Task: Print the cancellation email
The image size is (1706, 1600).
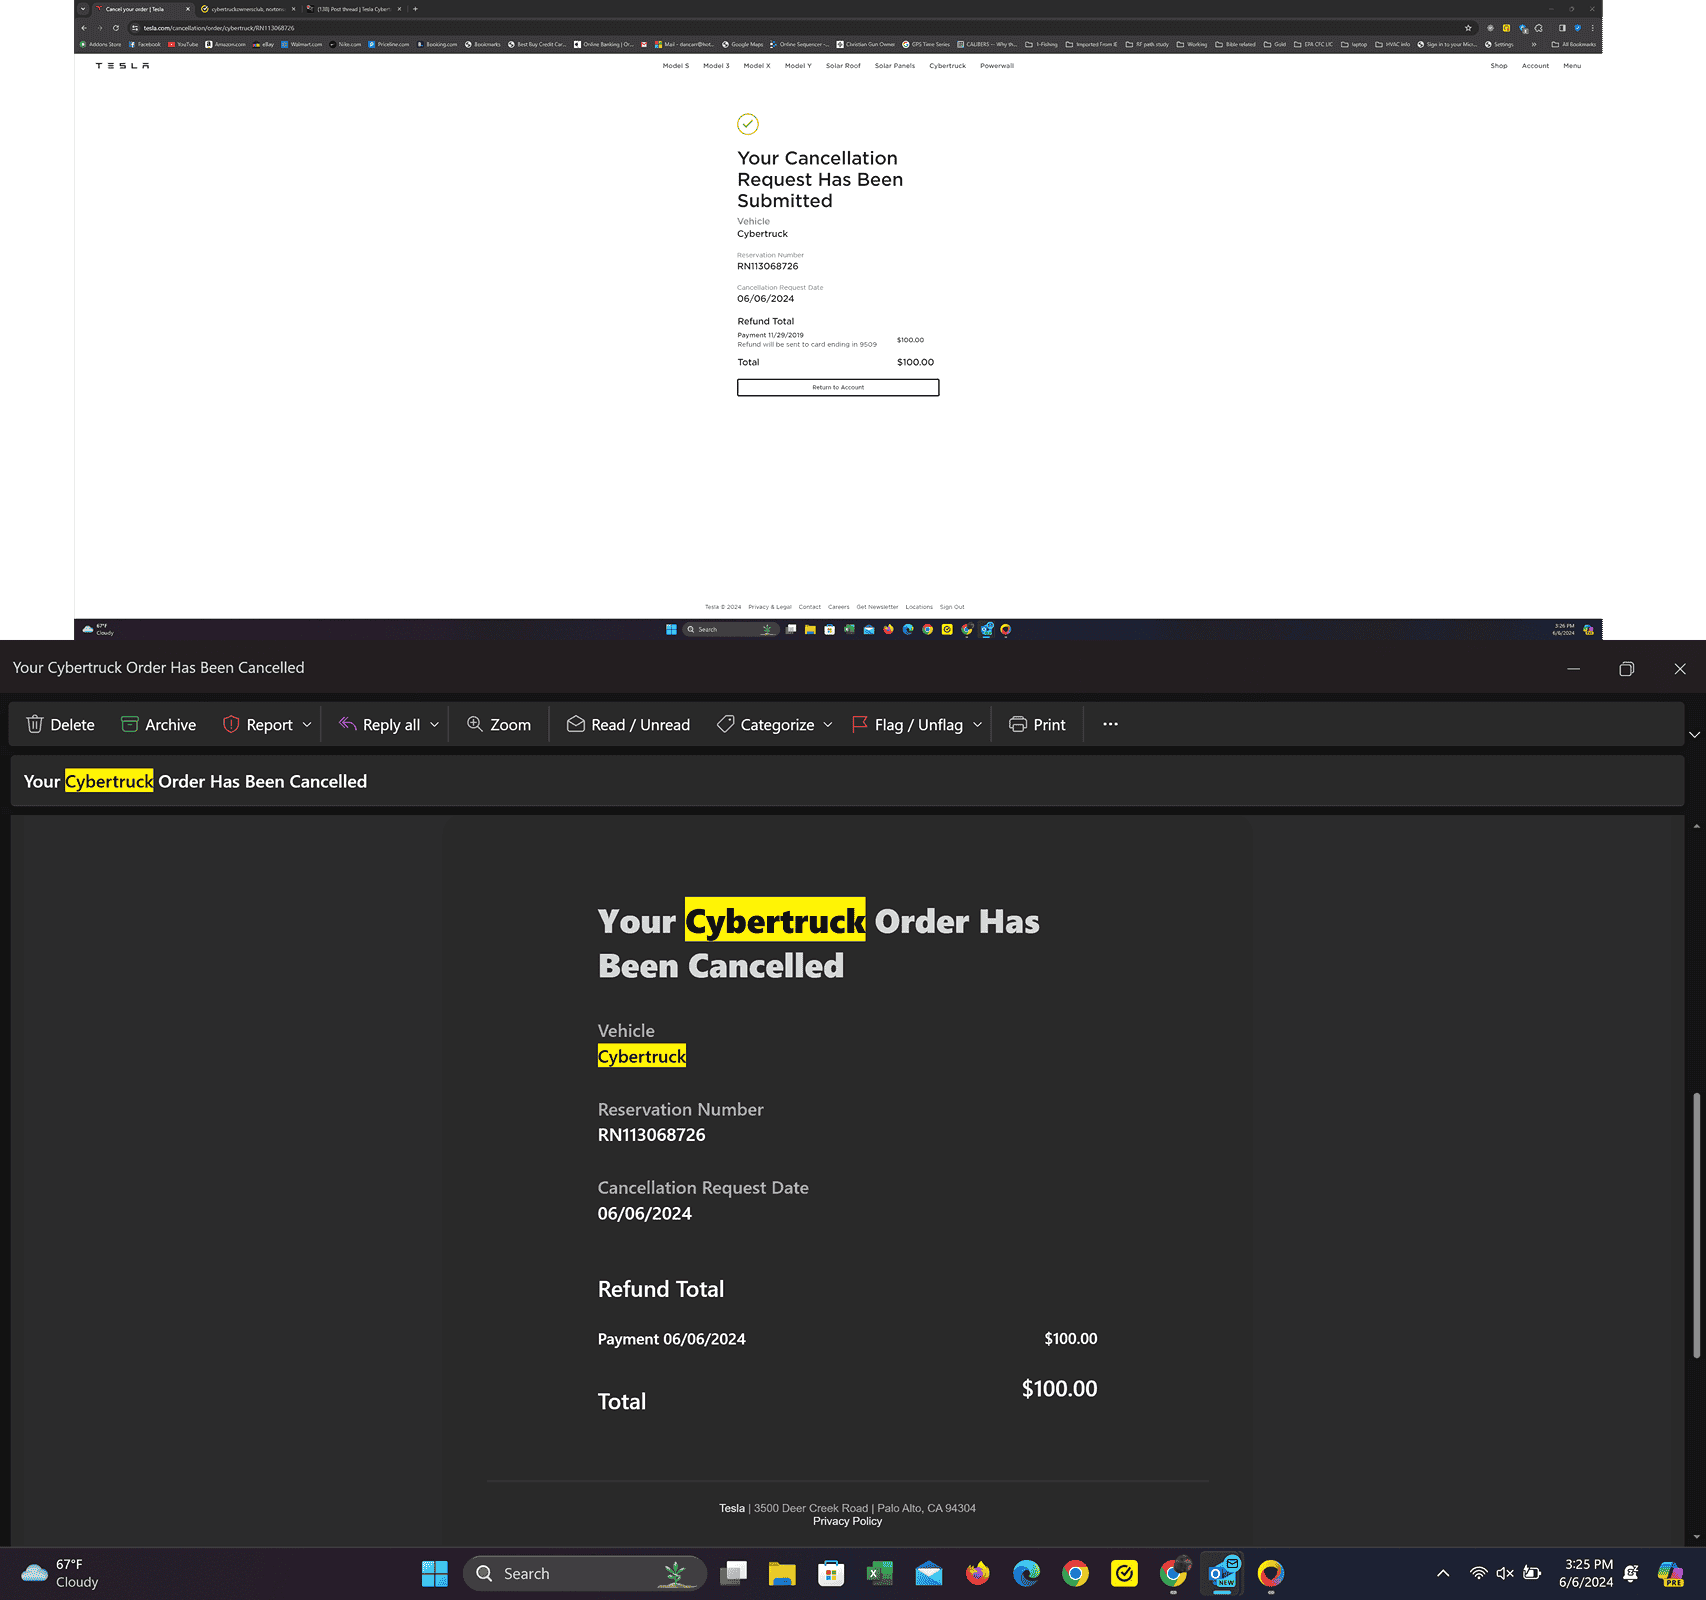Action: [1037, 725]
